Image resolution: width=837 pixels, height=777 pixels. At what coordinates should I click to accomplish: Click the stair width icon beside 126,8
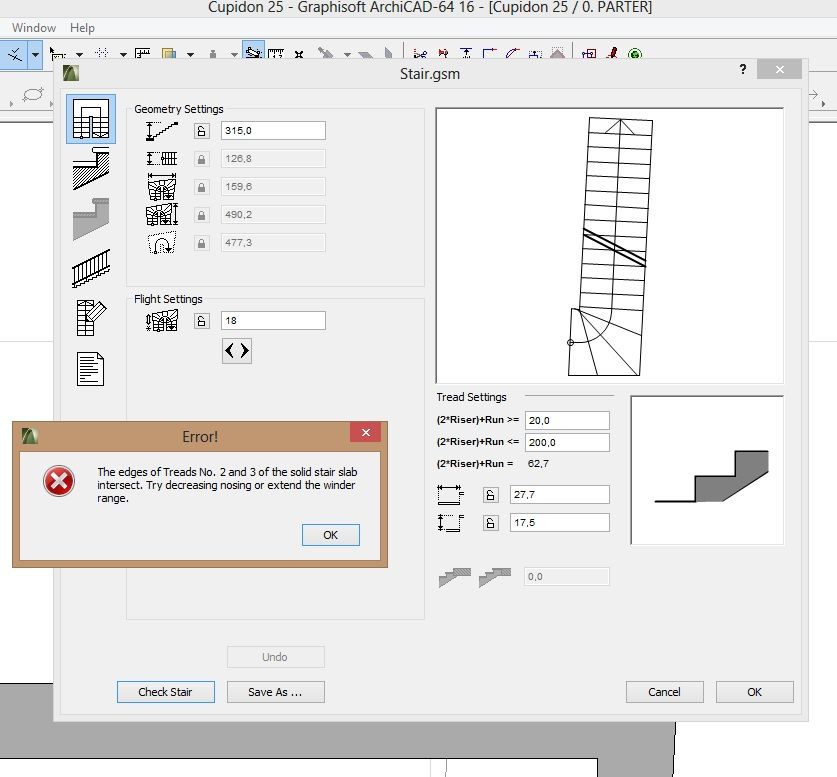tap(162, 158)
